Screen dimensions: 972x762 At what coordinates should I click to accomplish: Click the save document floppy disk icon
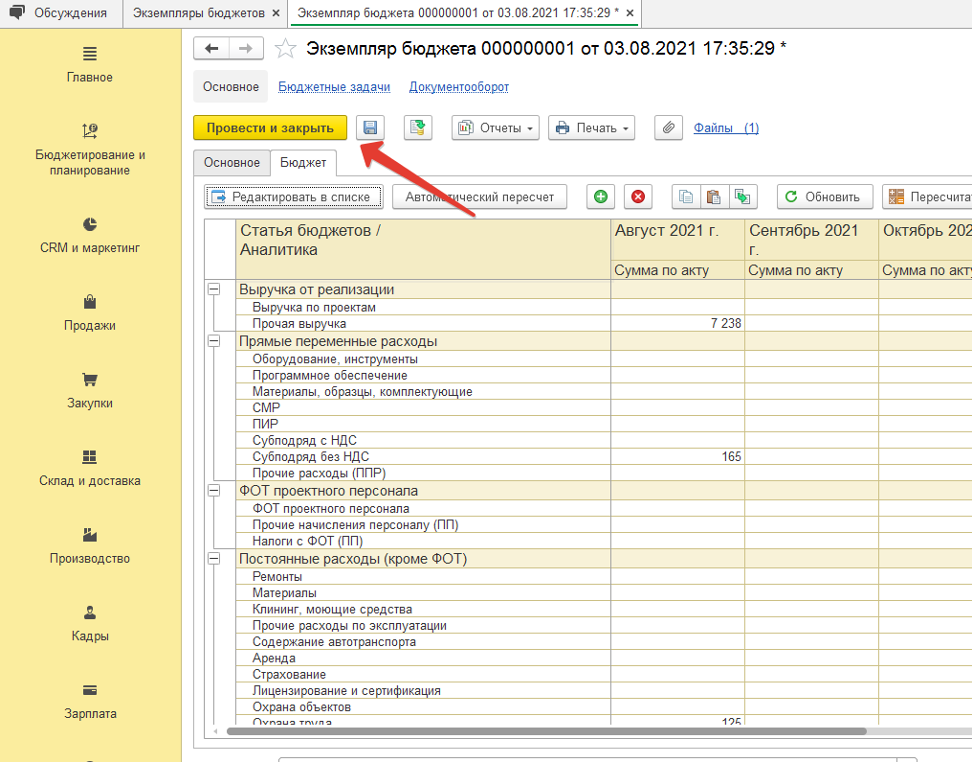370,128
